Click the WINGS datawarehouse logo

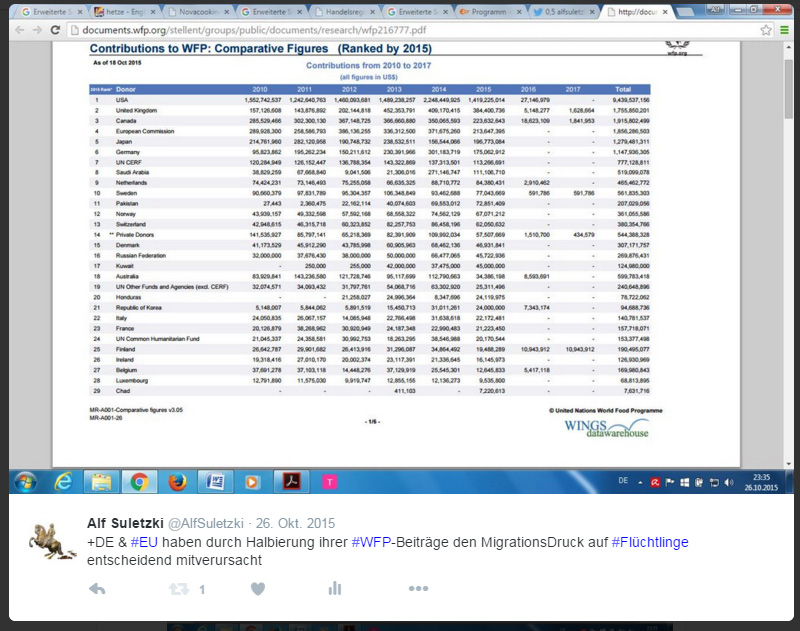[606, 428]
